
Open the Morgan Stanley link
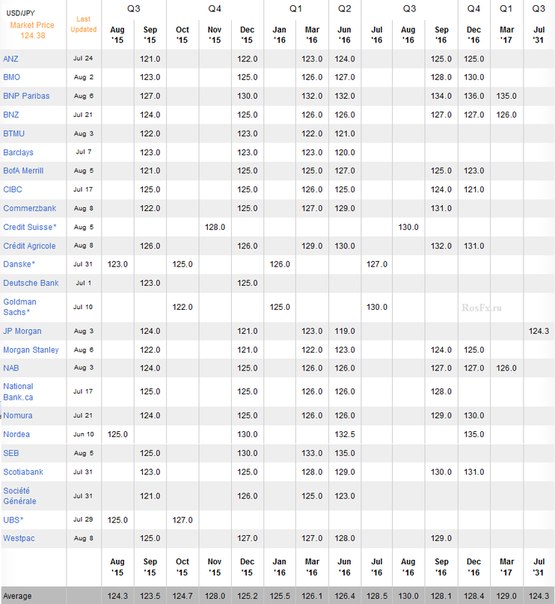click(31, 350)
